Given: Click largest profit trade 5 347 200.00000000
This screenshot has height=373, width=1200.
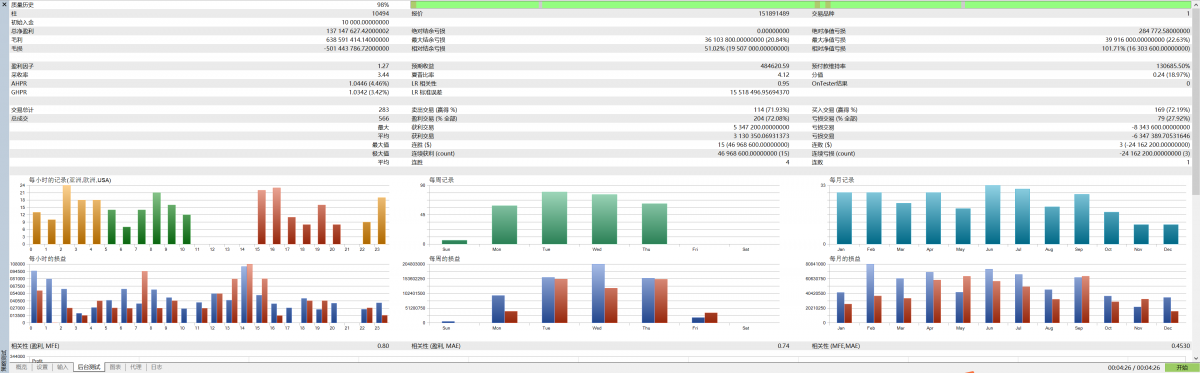Looking at the screenshot, I should click(762, 126).
